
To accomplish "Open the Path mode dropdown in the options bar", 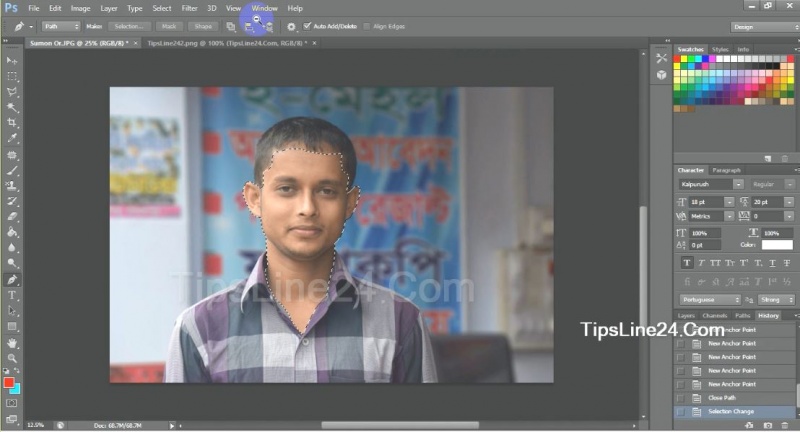I will pos(62,26).
